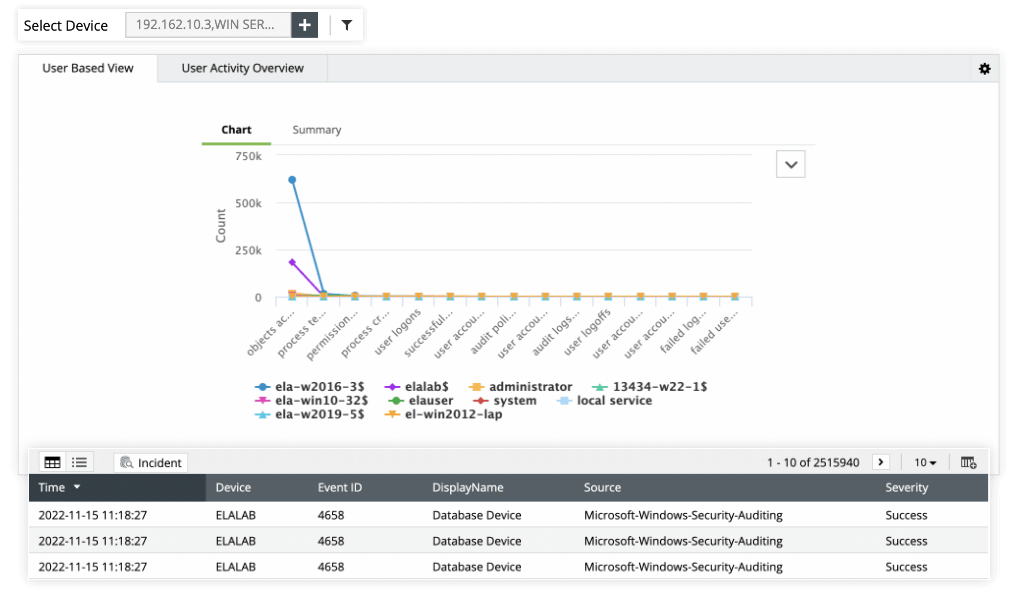Open the column selector icon
1018x598 pixels.
[x=967, y=462]
